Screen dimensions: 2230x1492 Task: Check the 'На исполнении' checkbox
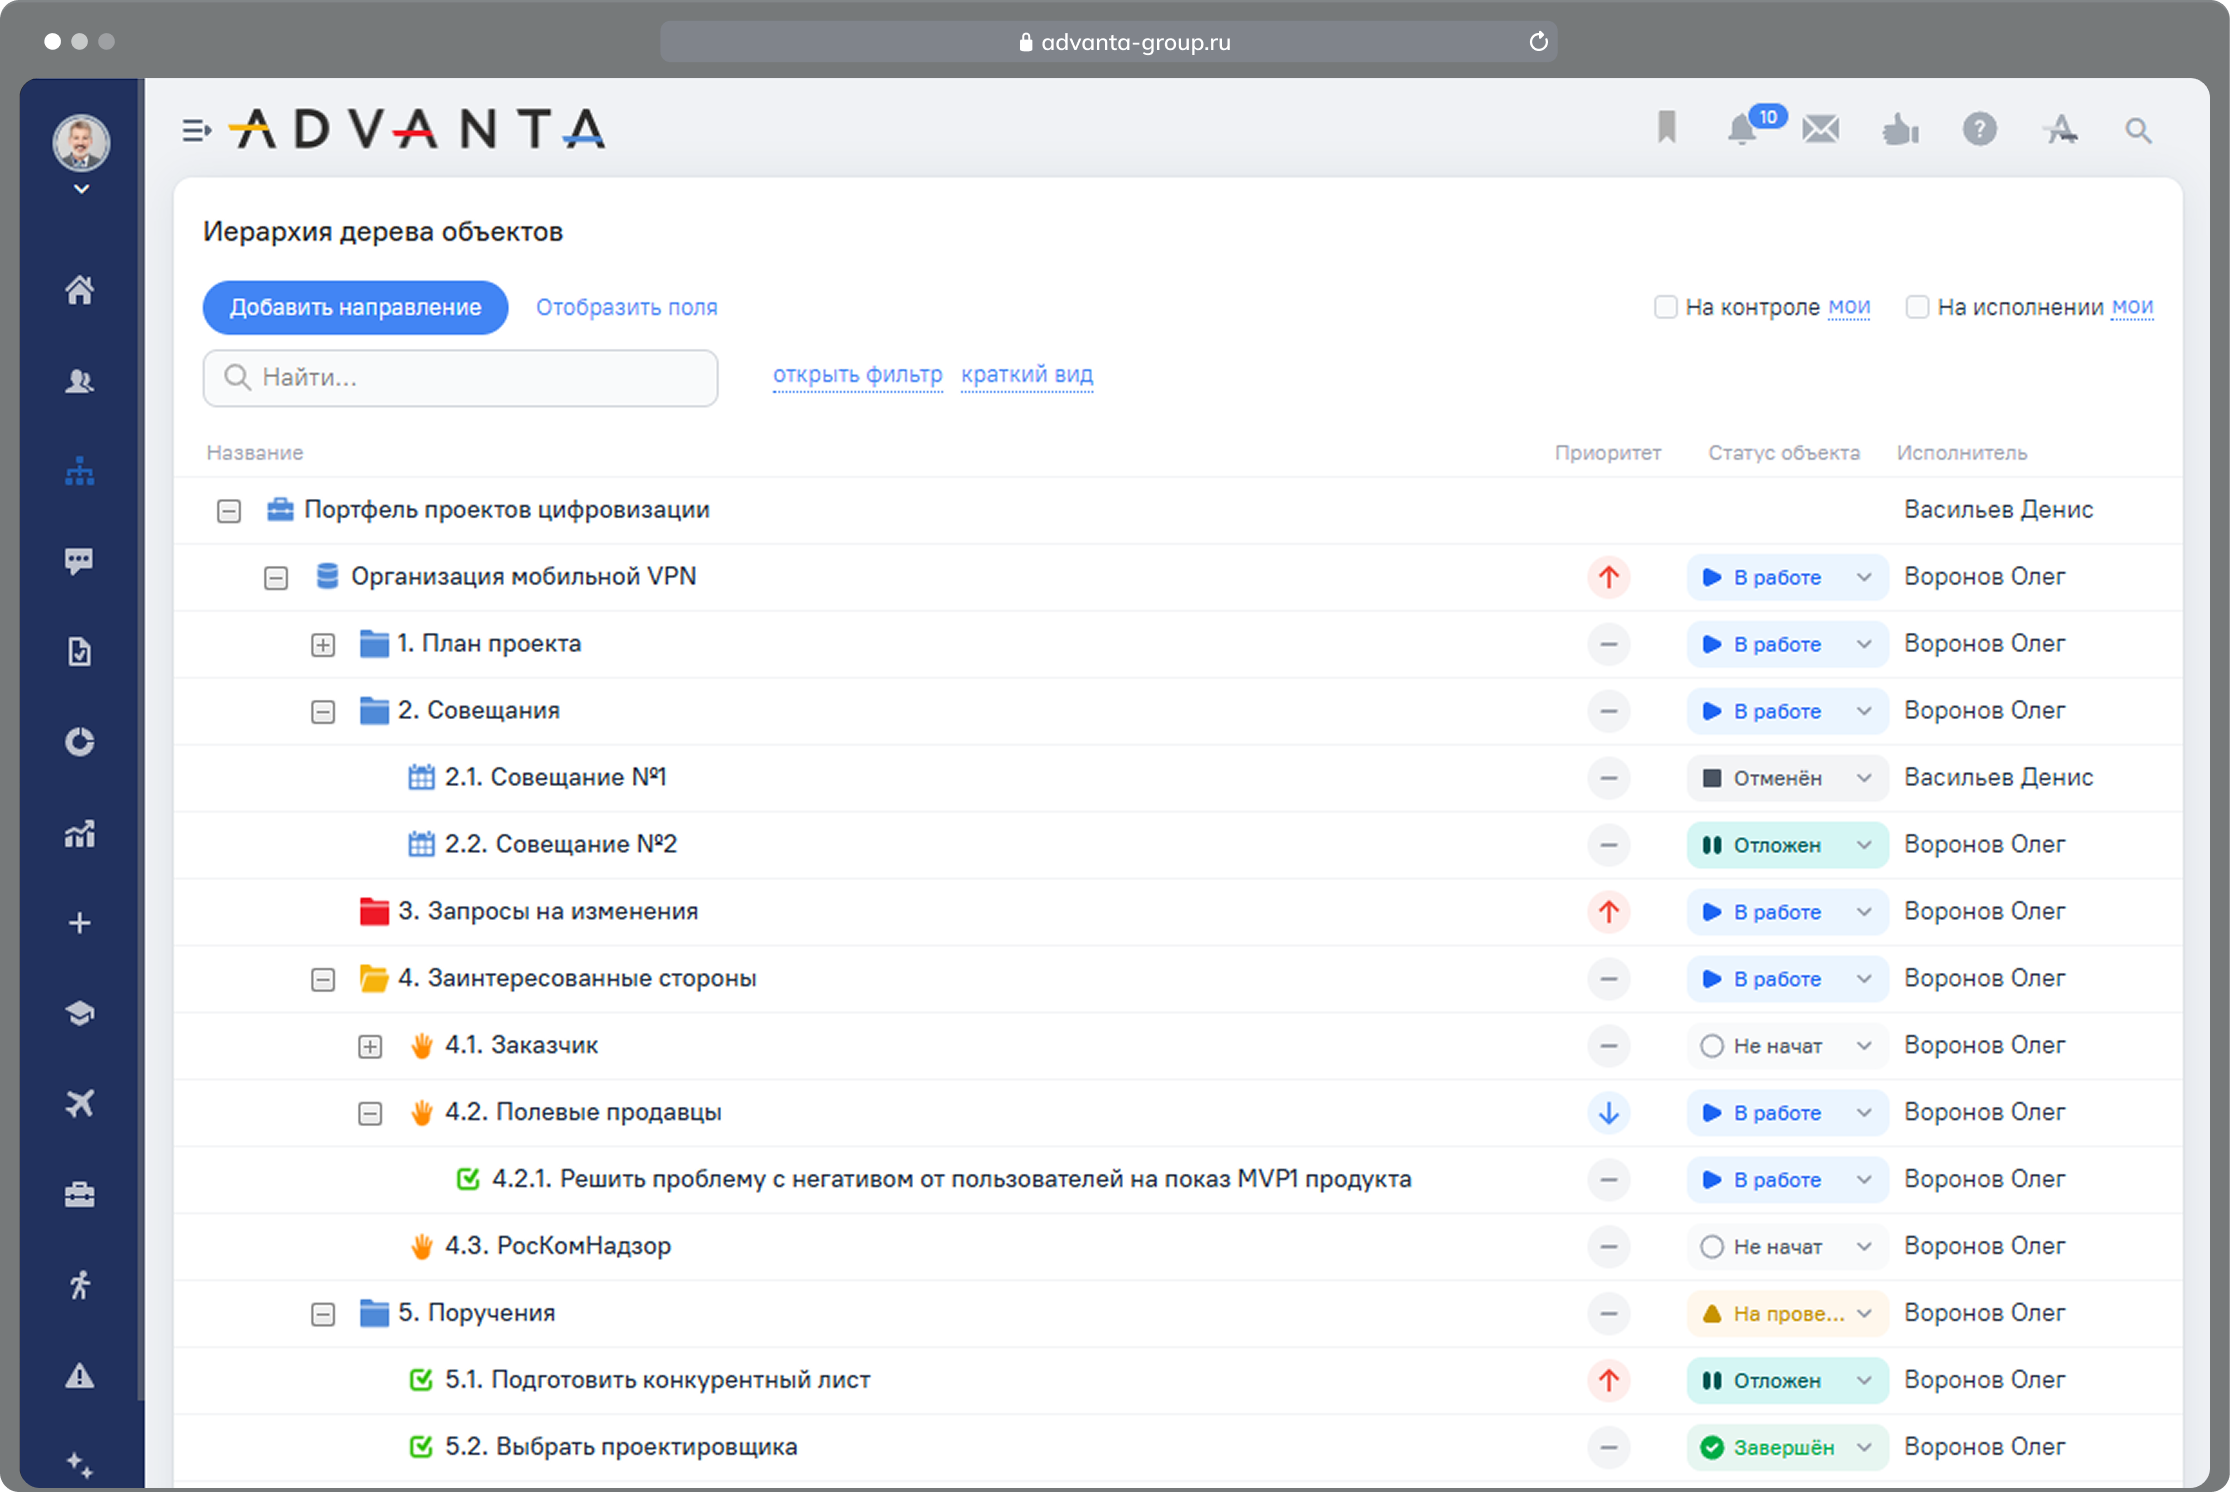click(1918, 307)
